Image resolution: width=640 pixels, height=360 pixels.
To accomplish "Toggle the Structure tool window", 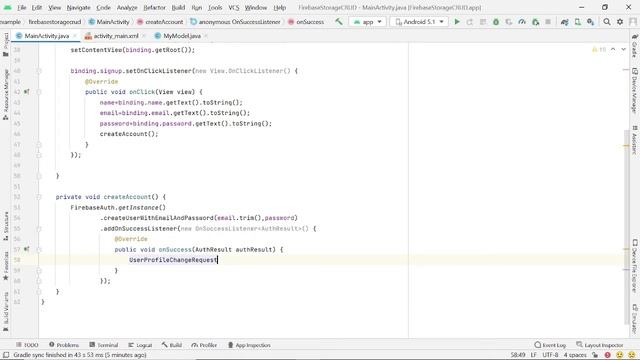I will [6, 226].
